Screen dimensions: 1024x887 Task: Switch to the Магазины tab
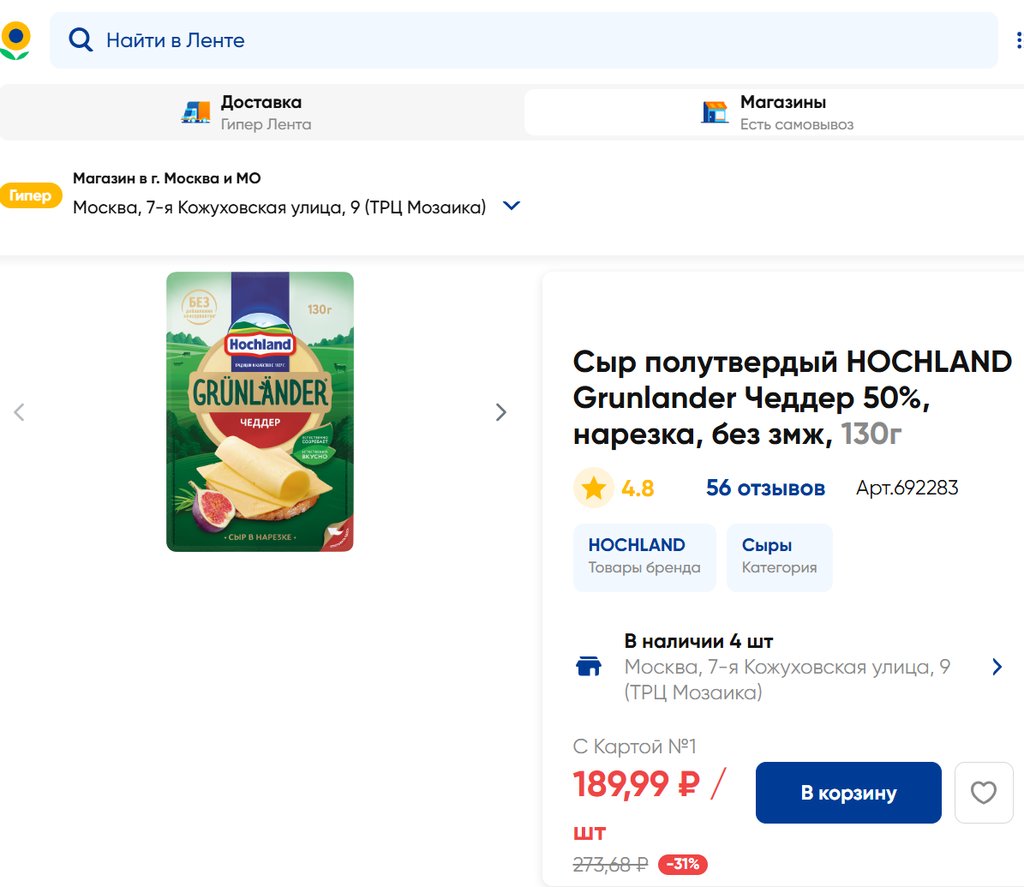click(x=782, y=112)
